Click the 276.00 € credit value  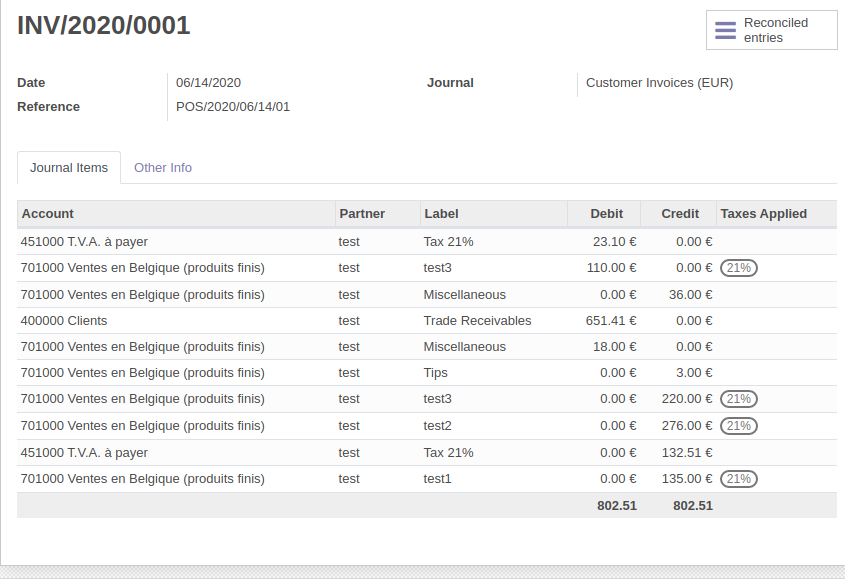click(687, 426)
